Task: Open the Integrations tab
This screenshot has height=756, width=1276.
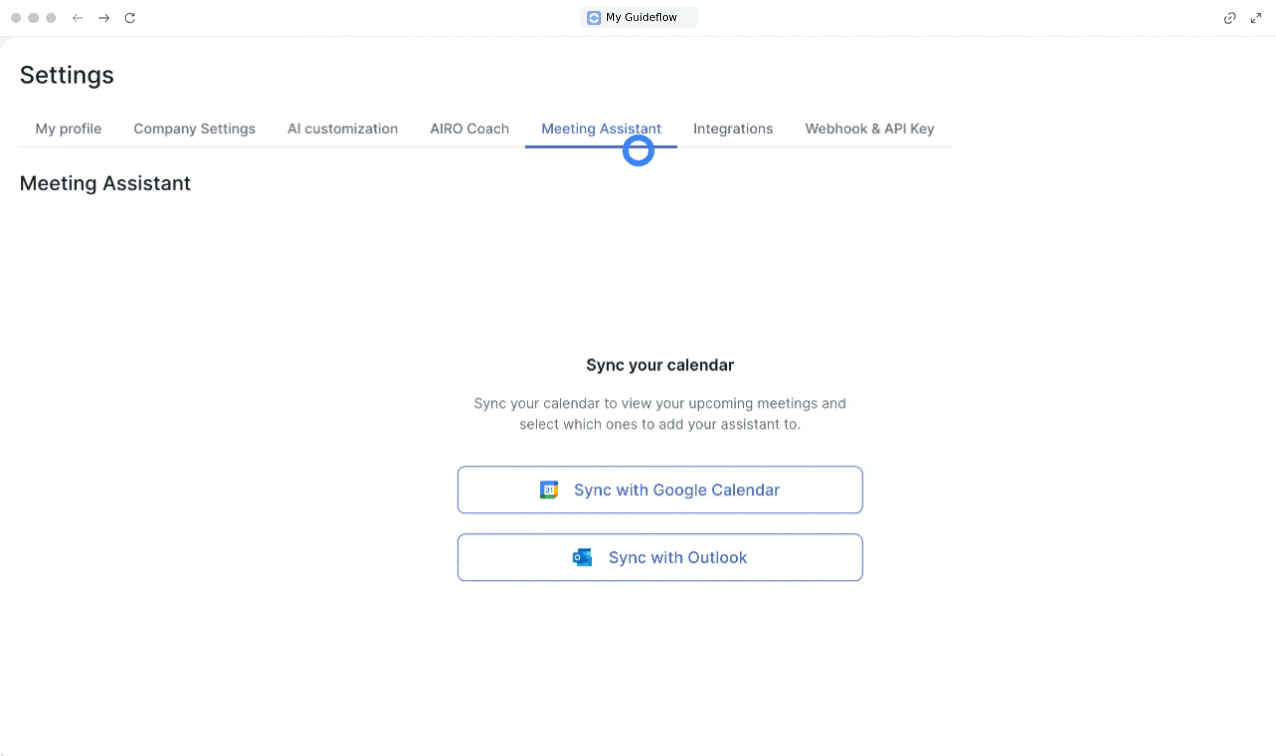Action: click(733, 129)
